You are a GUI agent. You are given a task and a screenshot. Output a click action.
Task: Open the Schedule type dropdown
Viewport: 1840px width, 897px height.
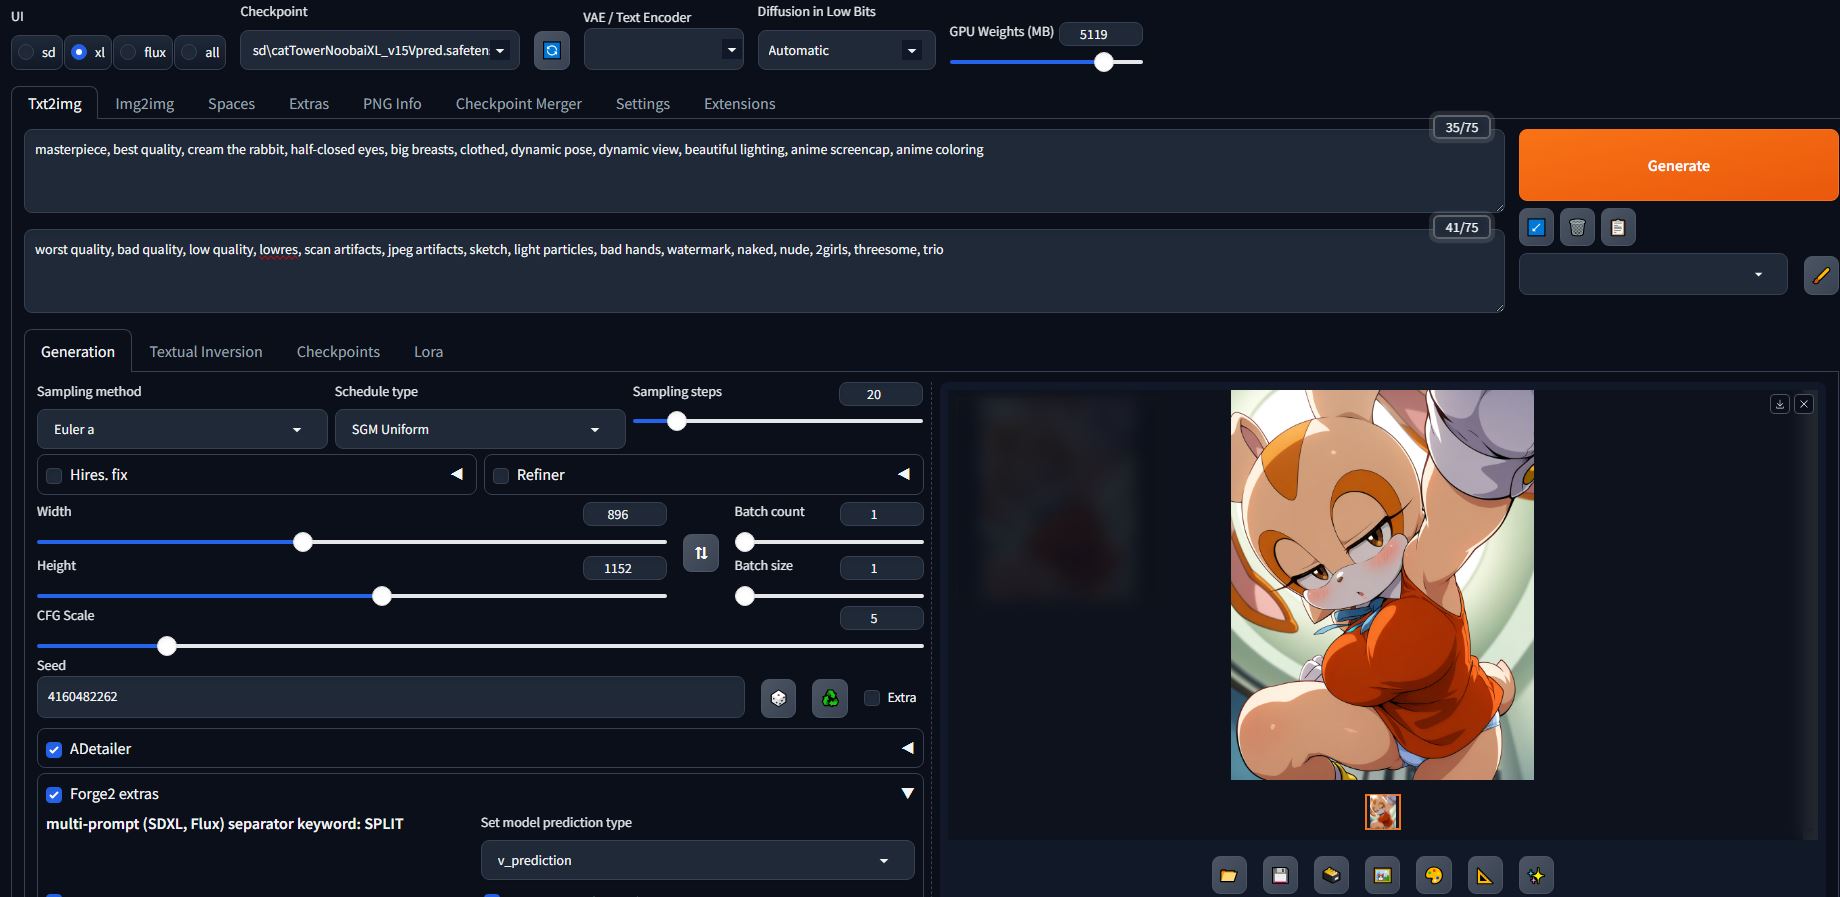tap(480, 429)
